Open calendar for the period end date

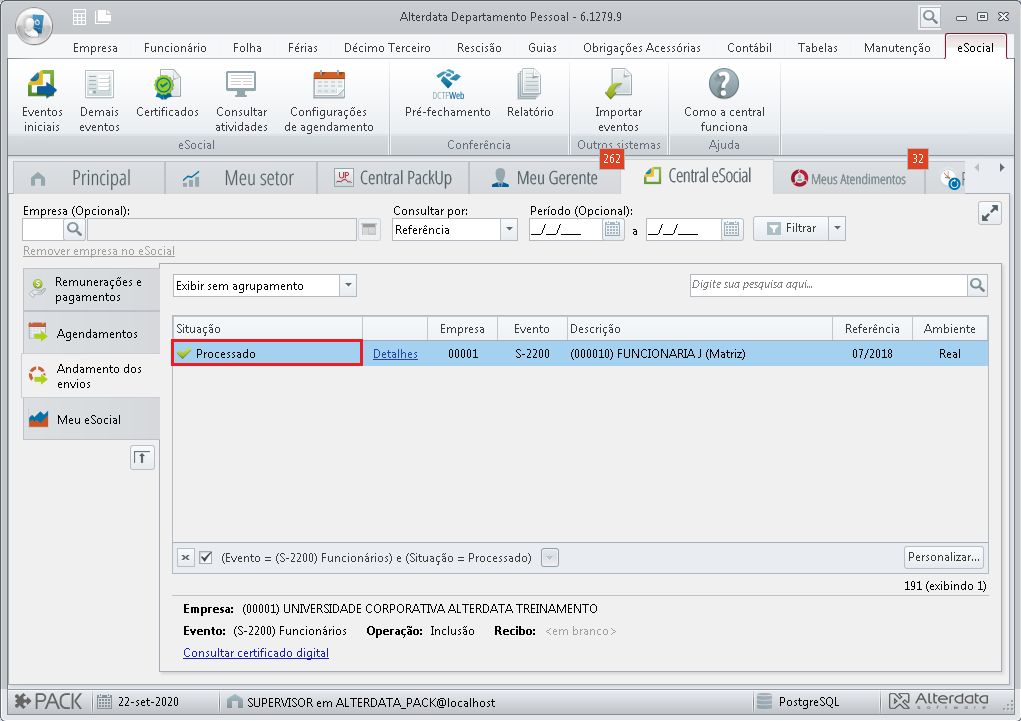[731, 229]
